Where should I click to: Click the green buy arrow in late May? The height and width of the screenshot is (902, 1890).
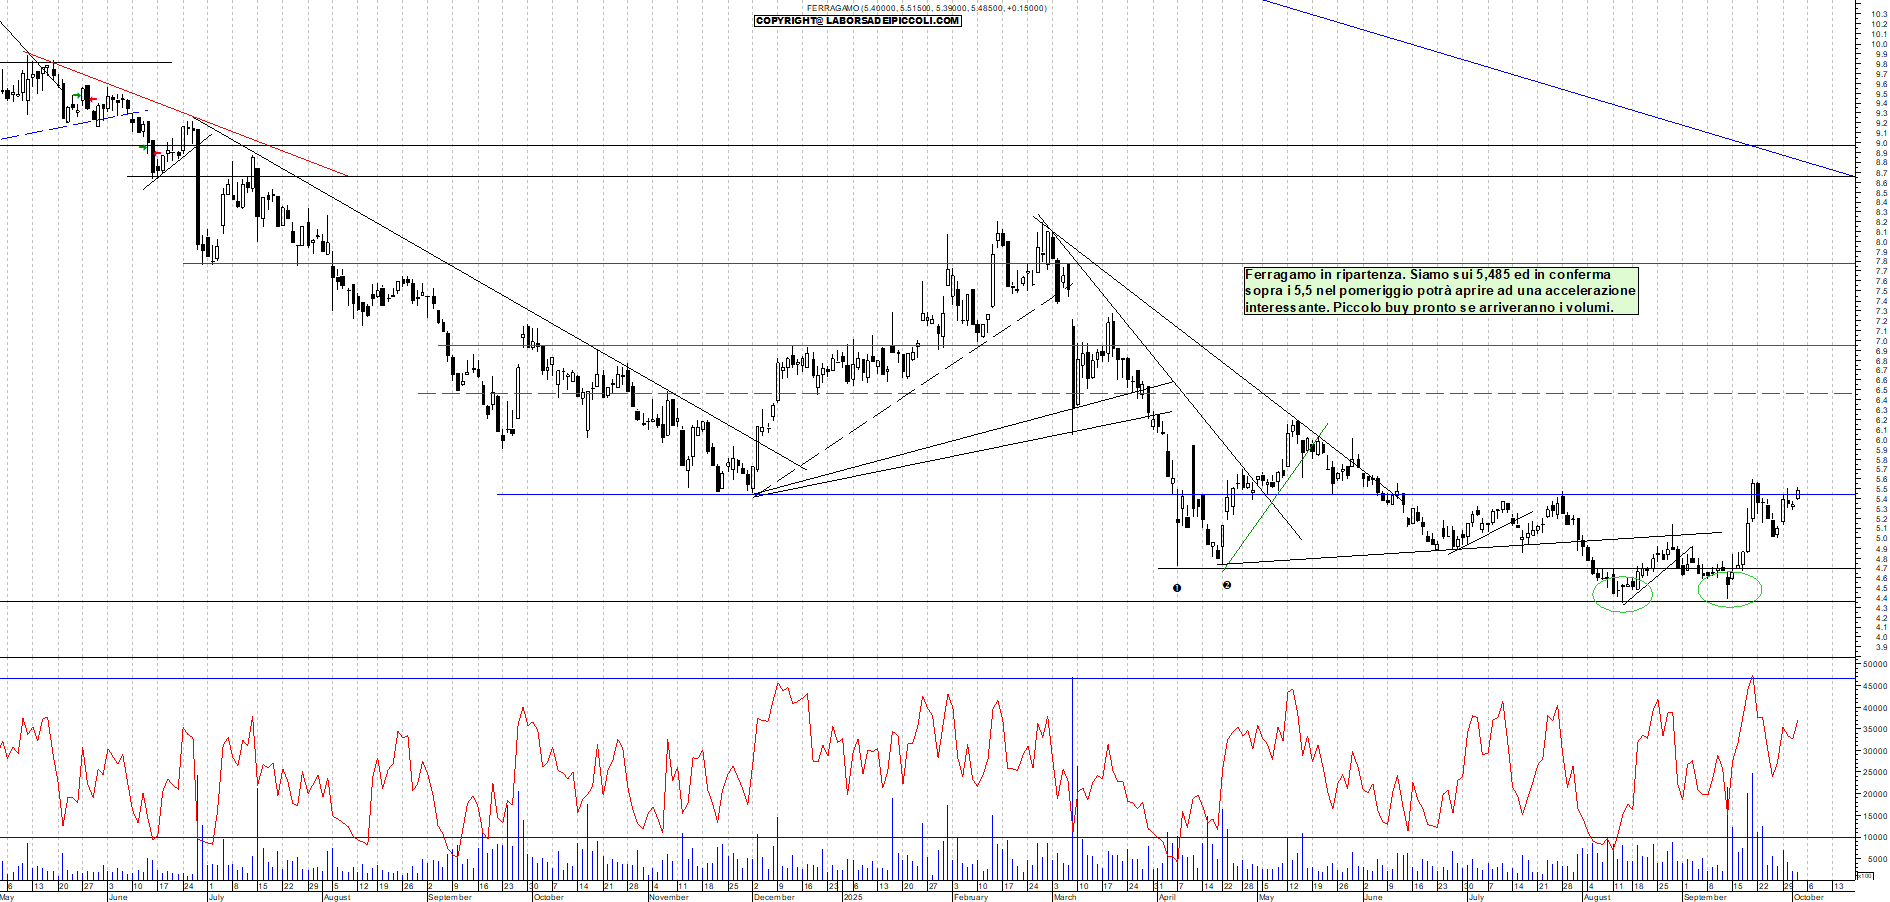coord(76,96)
